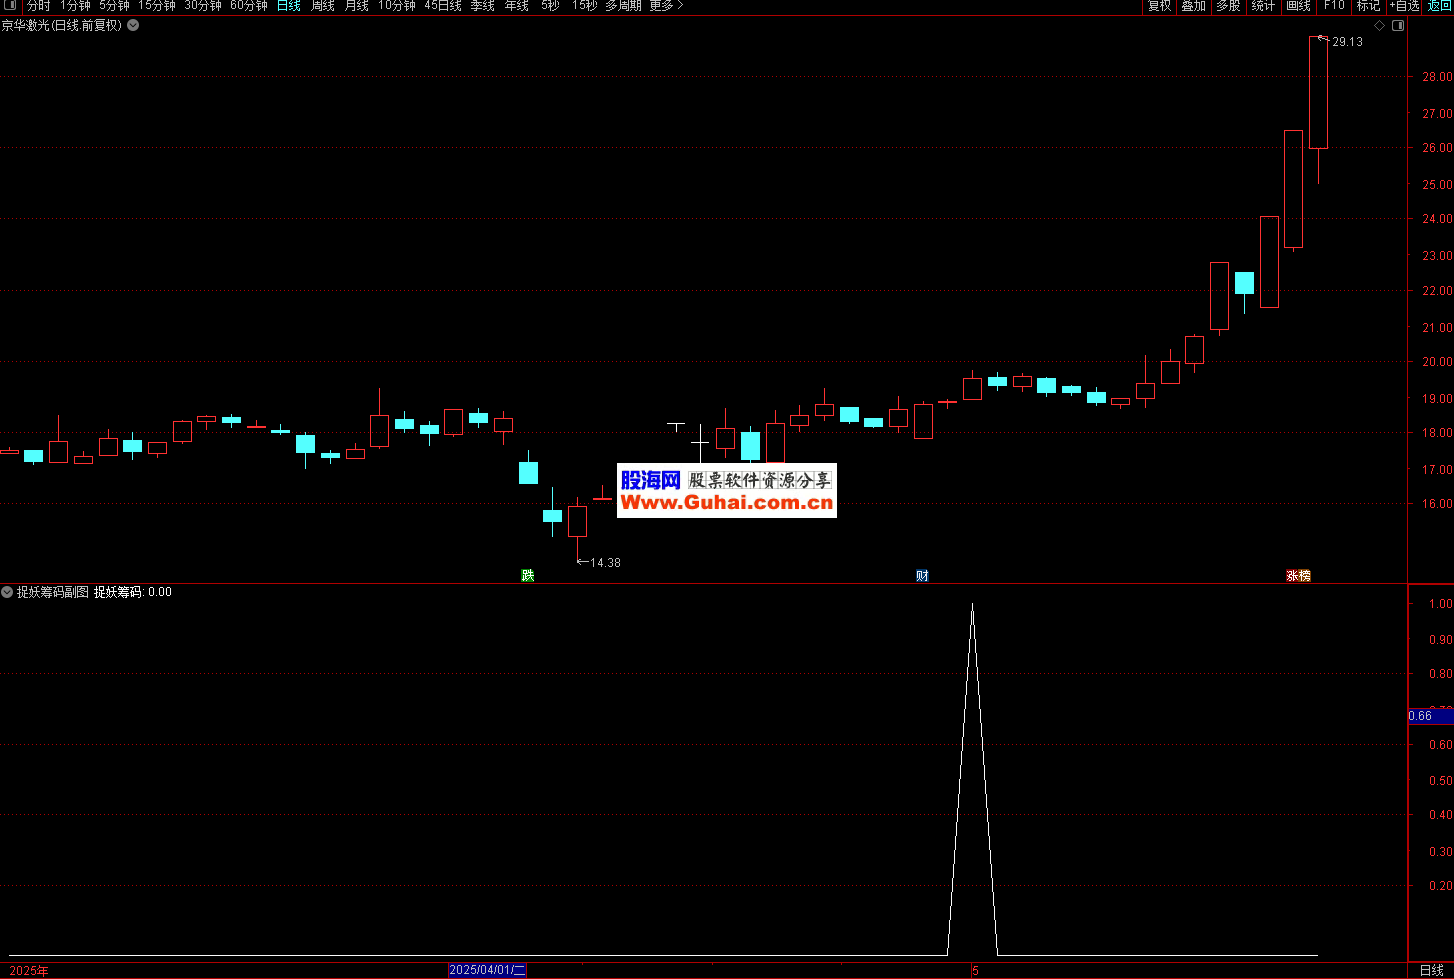
Task: Select the 60分钟 period
Action: pyautogui.click(x=249, y=6)
